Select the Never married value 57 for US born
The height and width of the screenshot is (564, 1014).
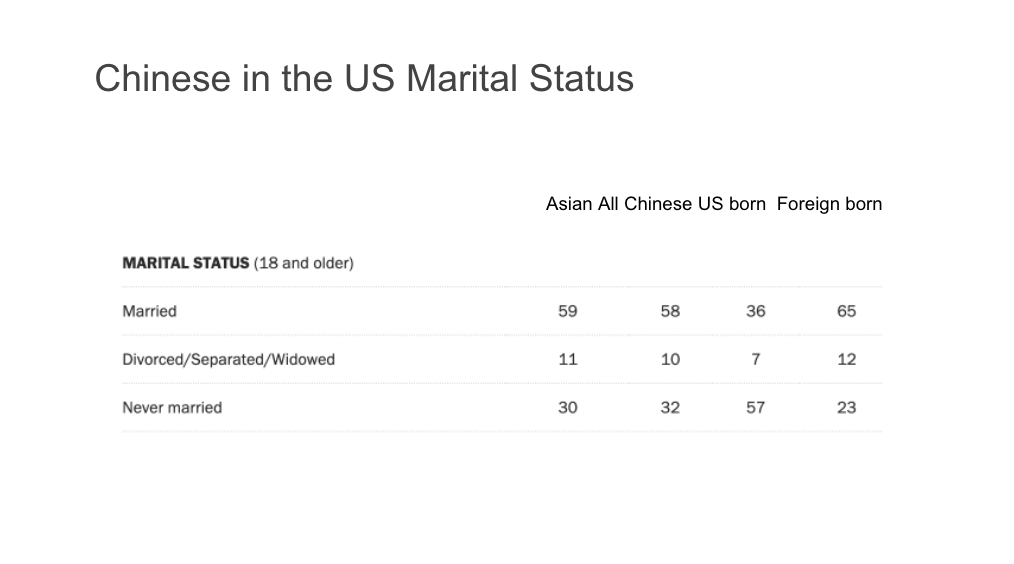pos(756,407)
